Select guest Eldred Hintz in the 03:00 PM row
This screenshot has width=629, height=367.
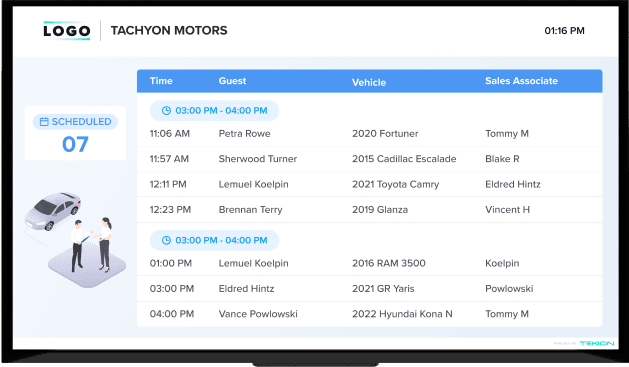click(x=246, y=289)
